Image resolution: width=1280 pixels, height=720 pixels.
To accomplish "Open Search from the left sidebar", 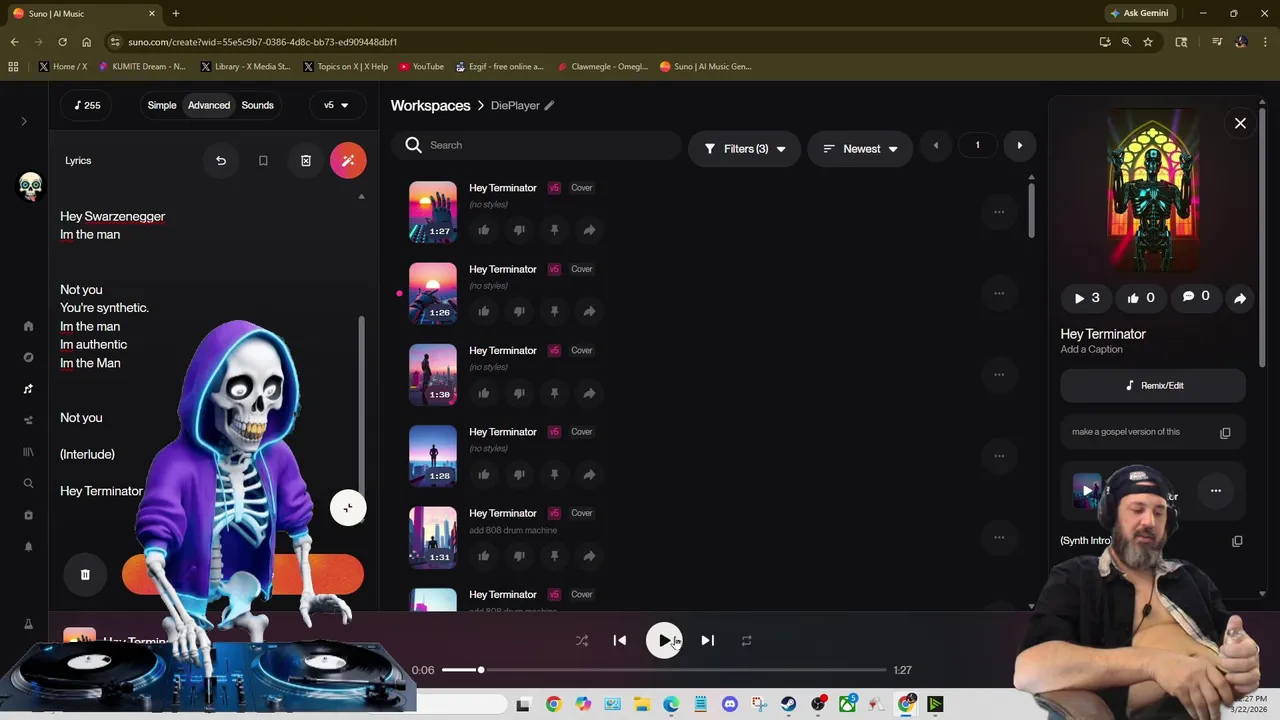I will coord(28,483).
